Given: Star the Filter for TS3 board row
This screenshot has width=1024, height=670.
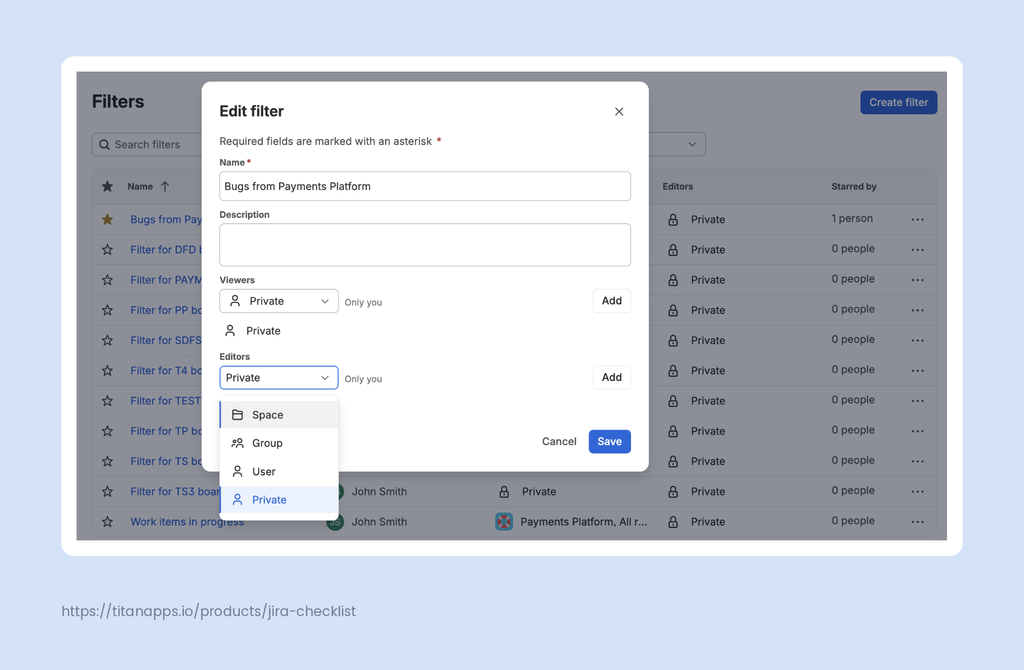Looking at the screenshot, I should (x=107, y=491).
